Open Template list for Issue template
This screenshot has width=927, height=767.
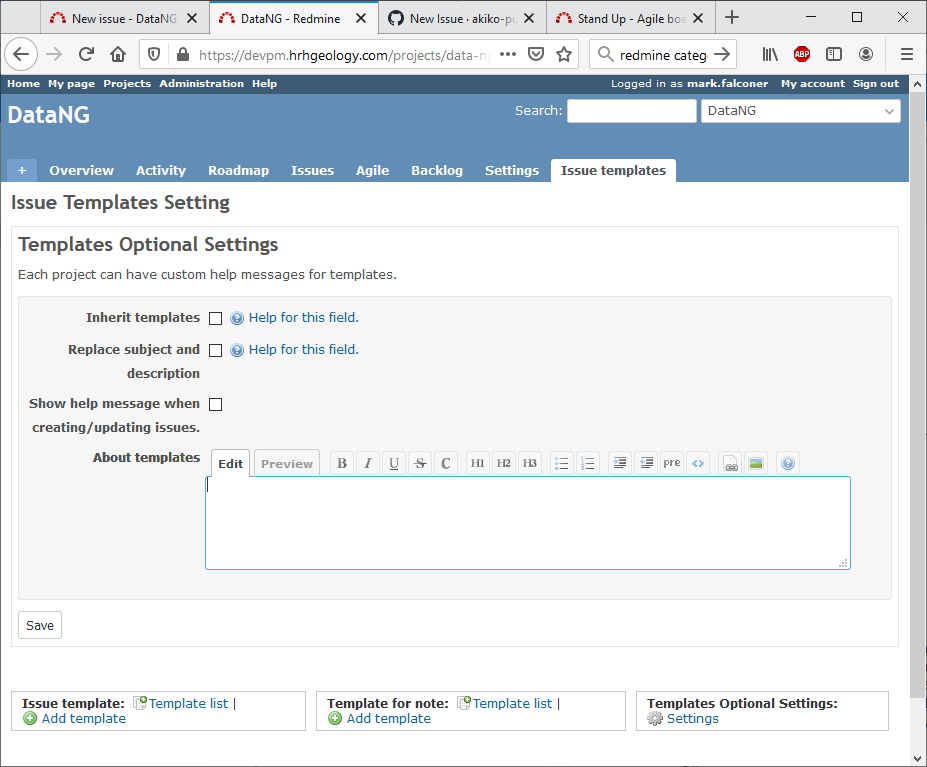(188, 703)
